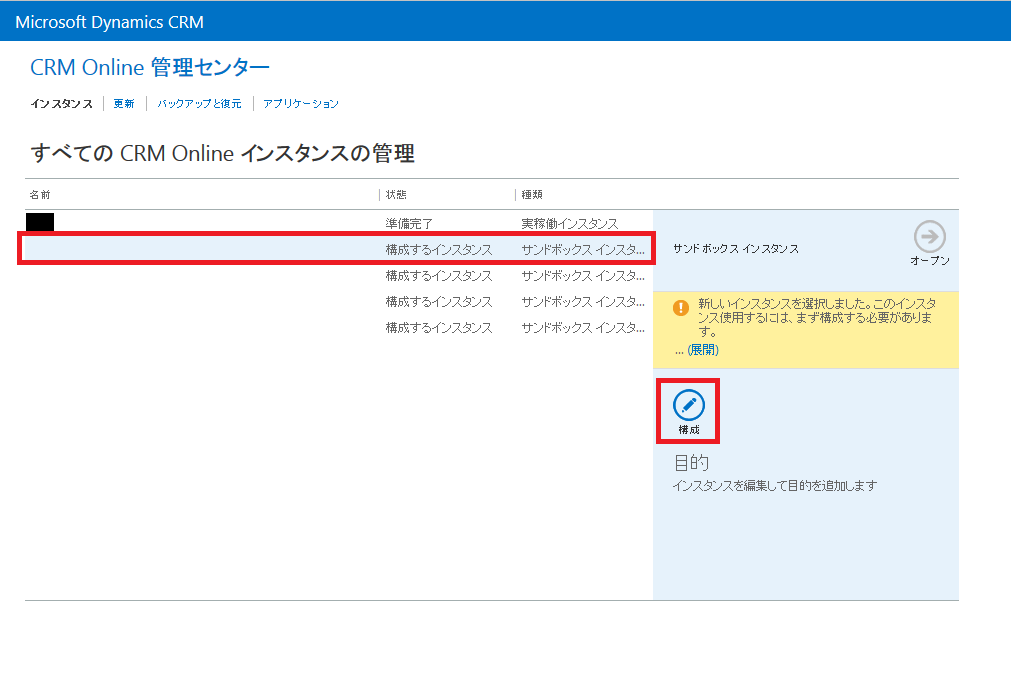This screenshot has width=1012, height=674.
Task: Click the orange warning exclamation icon
Action: click(x=680, y=308)
